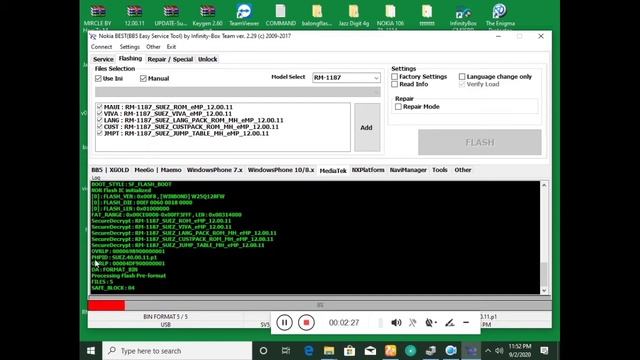Open the Windows notification center
Image resolution: width=640 pixels, height=360 pixels.
pyautogui.click(x=544, y=350)
